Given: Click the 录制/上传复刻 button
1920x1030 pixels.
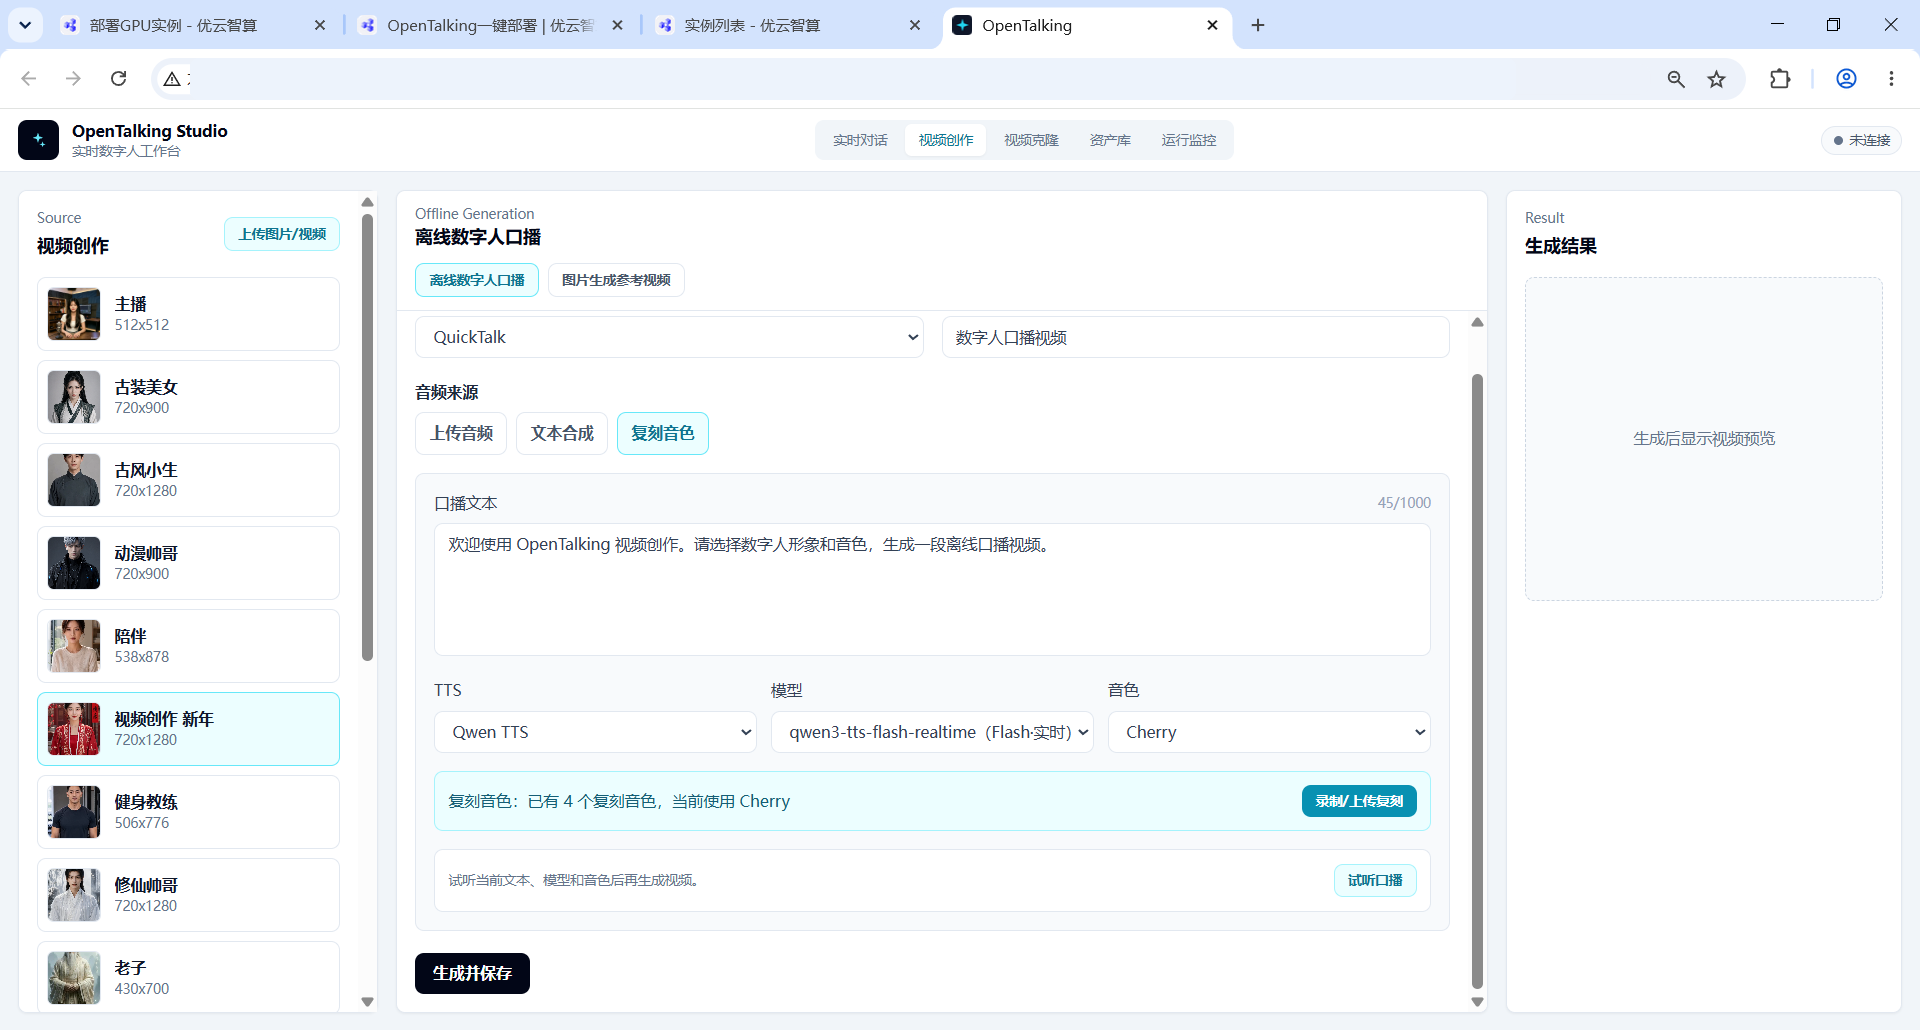Looking at the screenshot, I should (x=1359, y=801).
